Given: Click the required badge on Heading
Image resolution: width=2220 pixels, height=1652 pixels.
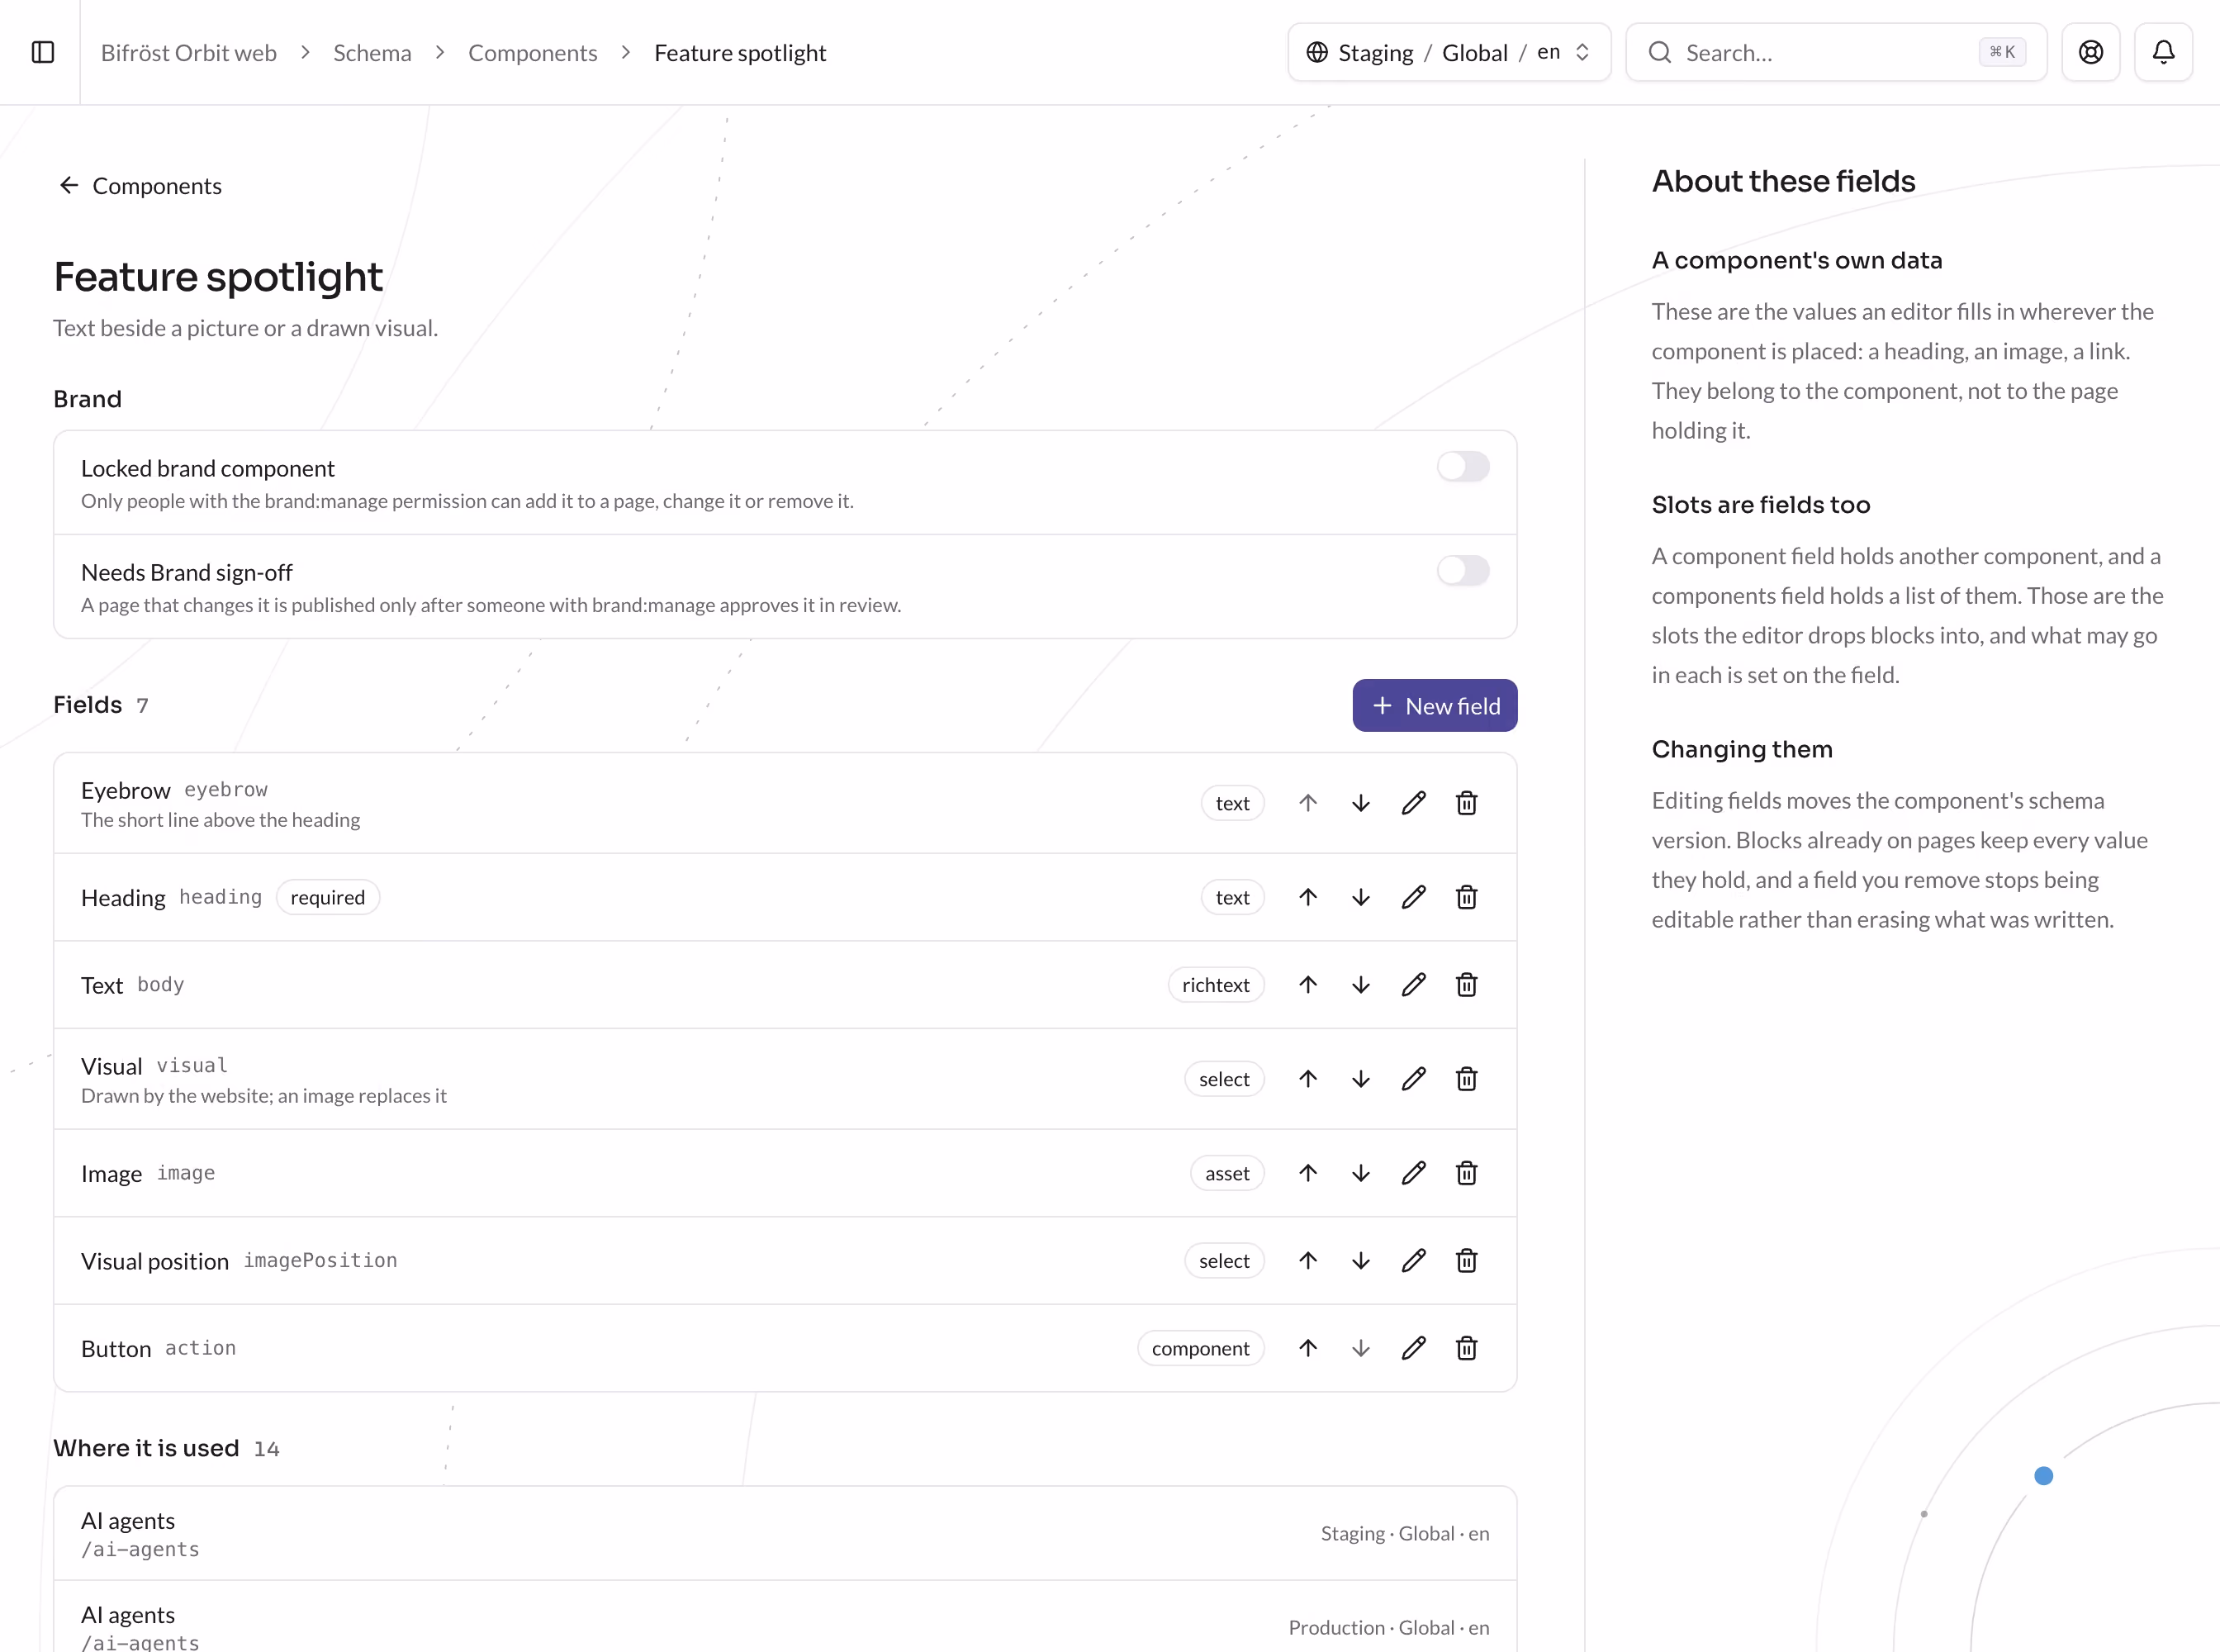Looking at the screenshot, I should point(327,898).
